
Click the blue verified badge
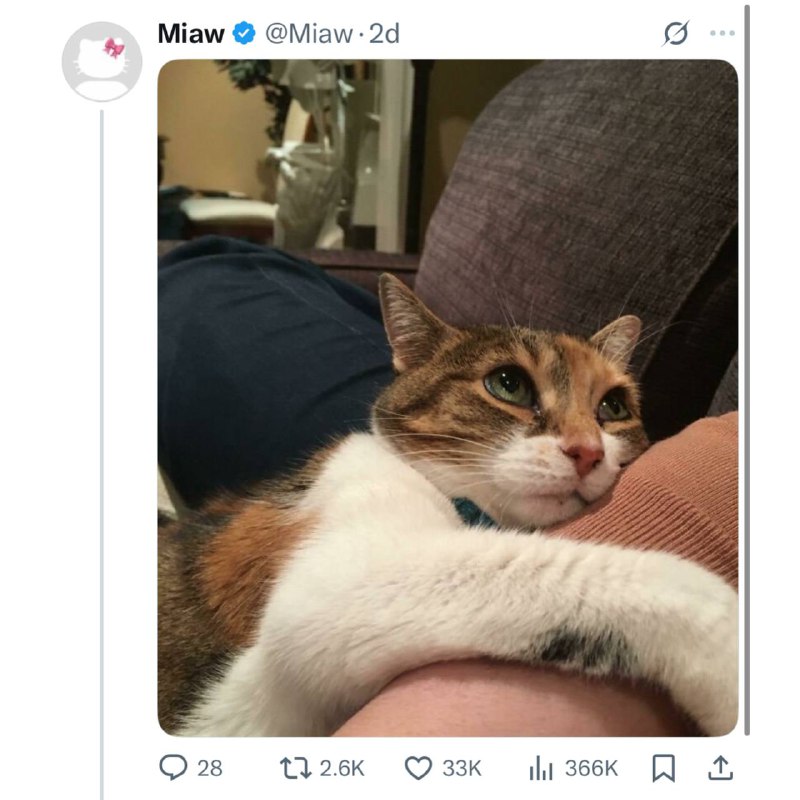pyautogui.click(x=243, y=34)
